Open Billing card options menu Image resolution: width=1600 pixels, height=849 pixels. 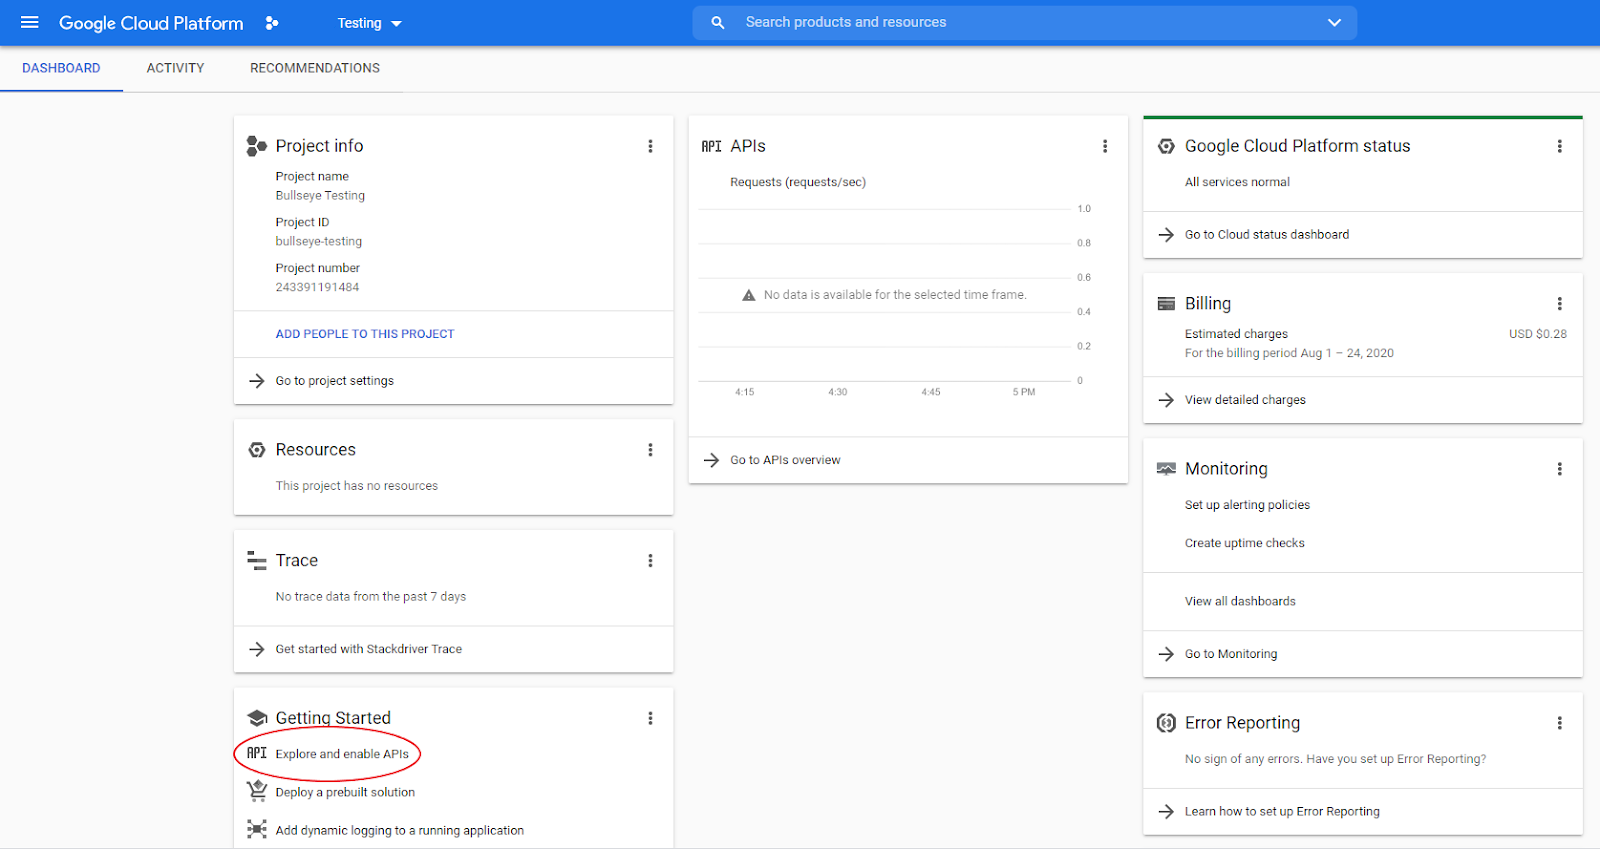click(1559, 304)
